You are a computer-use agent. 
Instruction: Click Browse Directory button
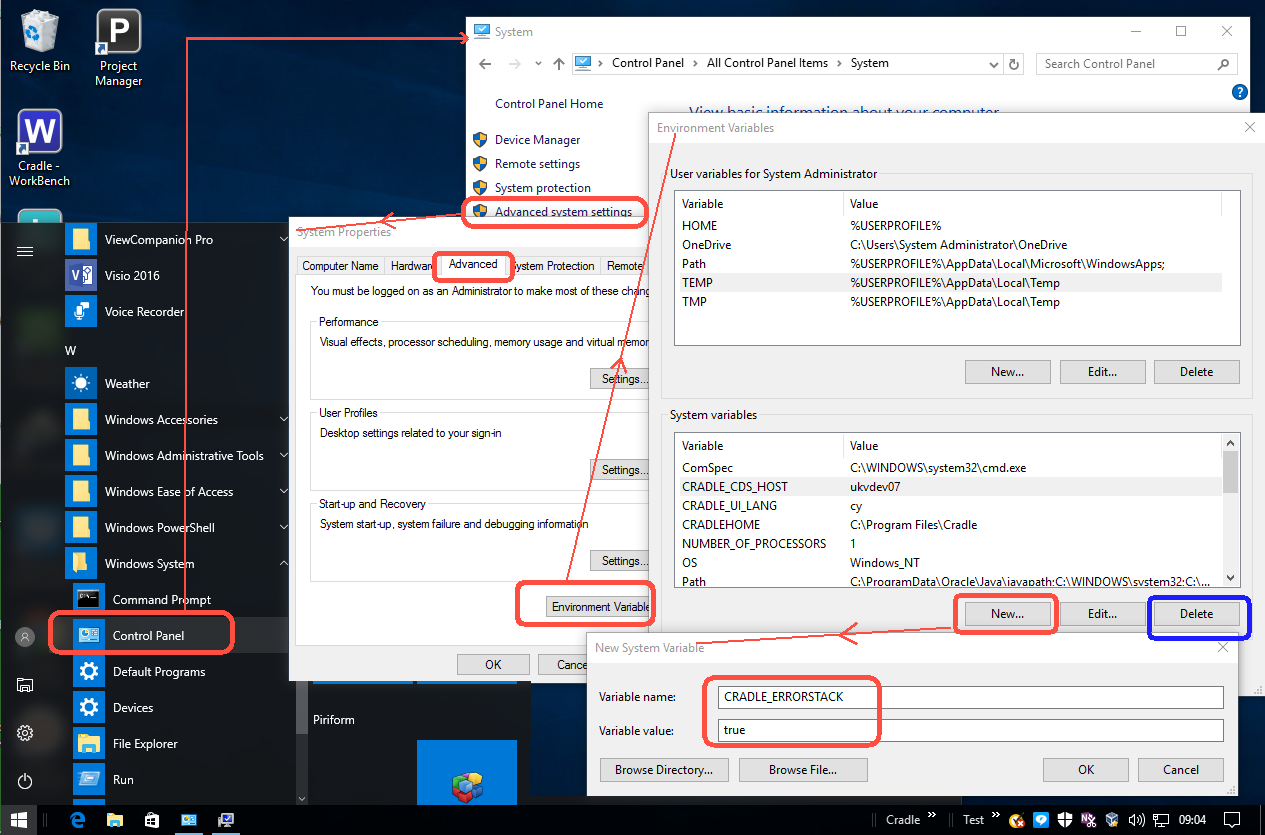coord(664,770)
